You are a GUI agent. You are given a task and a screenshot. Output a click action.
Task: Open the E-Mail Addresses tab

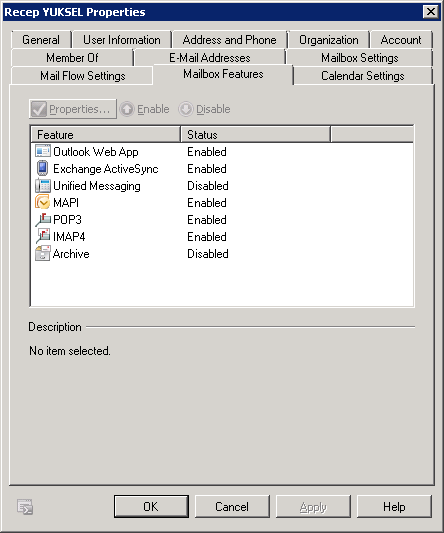(209, 58)
